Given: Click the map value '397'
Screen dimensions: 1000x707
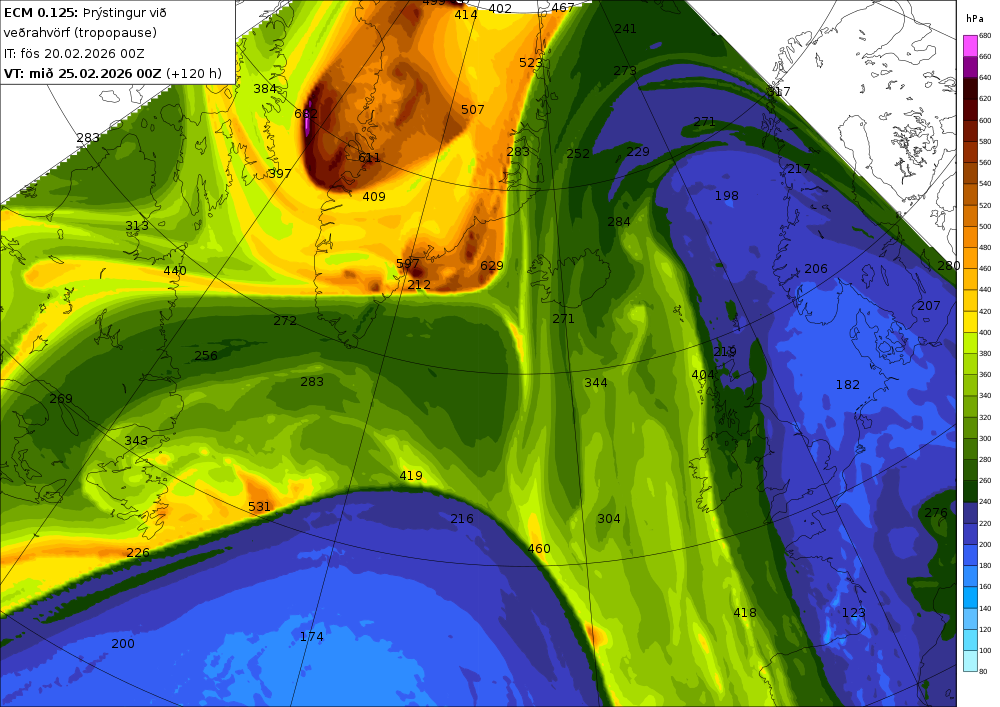Looking at the screenshot, I should tap(280, 173).
